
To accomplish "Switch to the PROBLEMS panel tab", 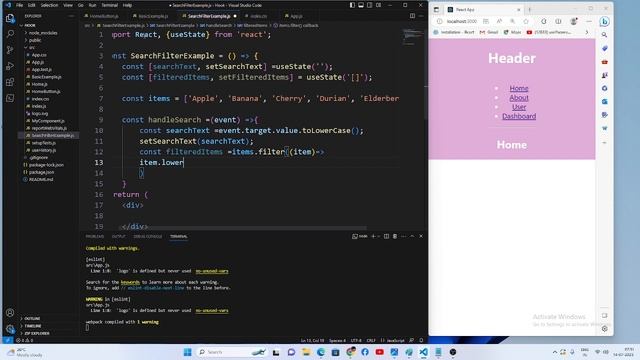I will pos(95,236).
